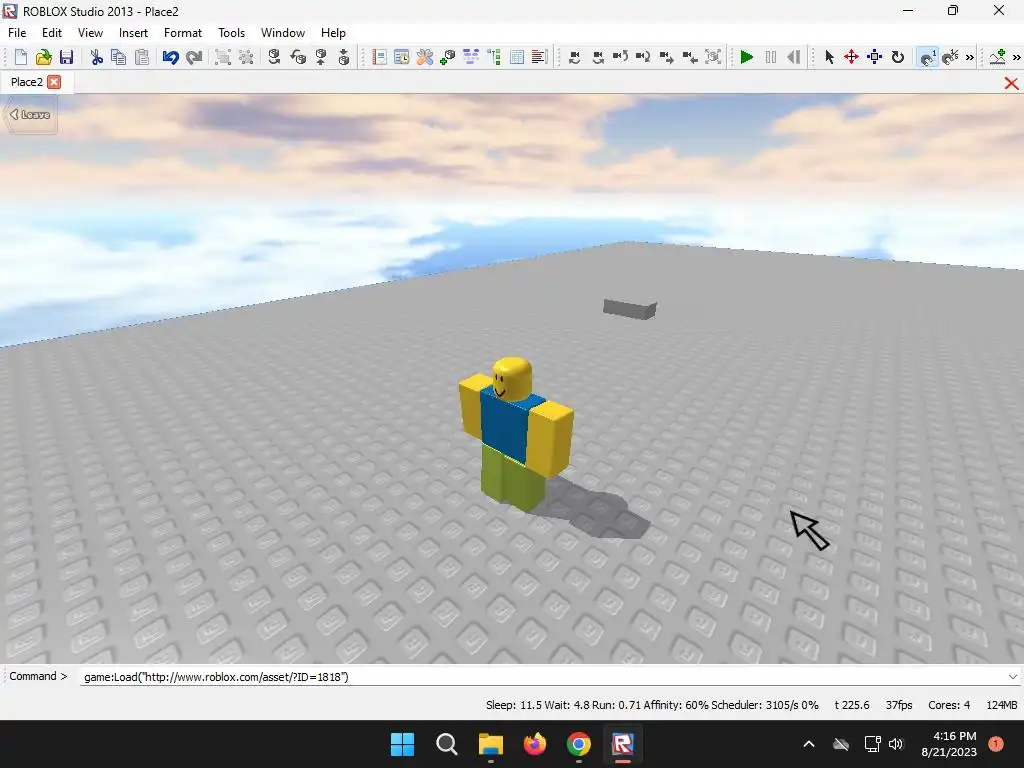Screen dimensions: 1024x768
Task: Click the add terrain icon
Action: (x=997, y=57)
